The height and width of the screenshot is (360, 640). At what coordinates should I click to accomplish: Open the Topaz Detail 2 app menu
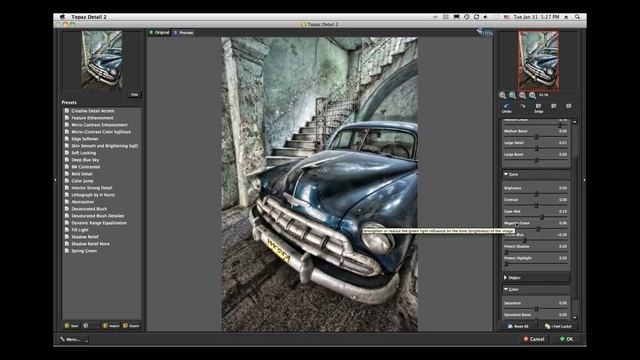click(89, 17)
